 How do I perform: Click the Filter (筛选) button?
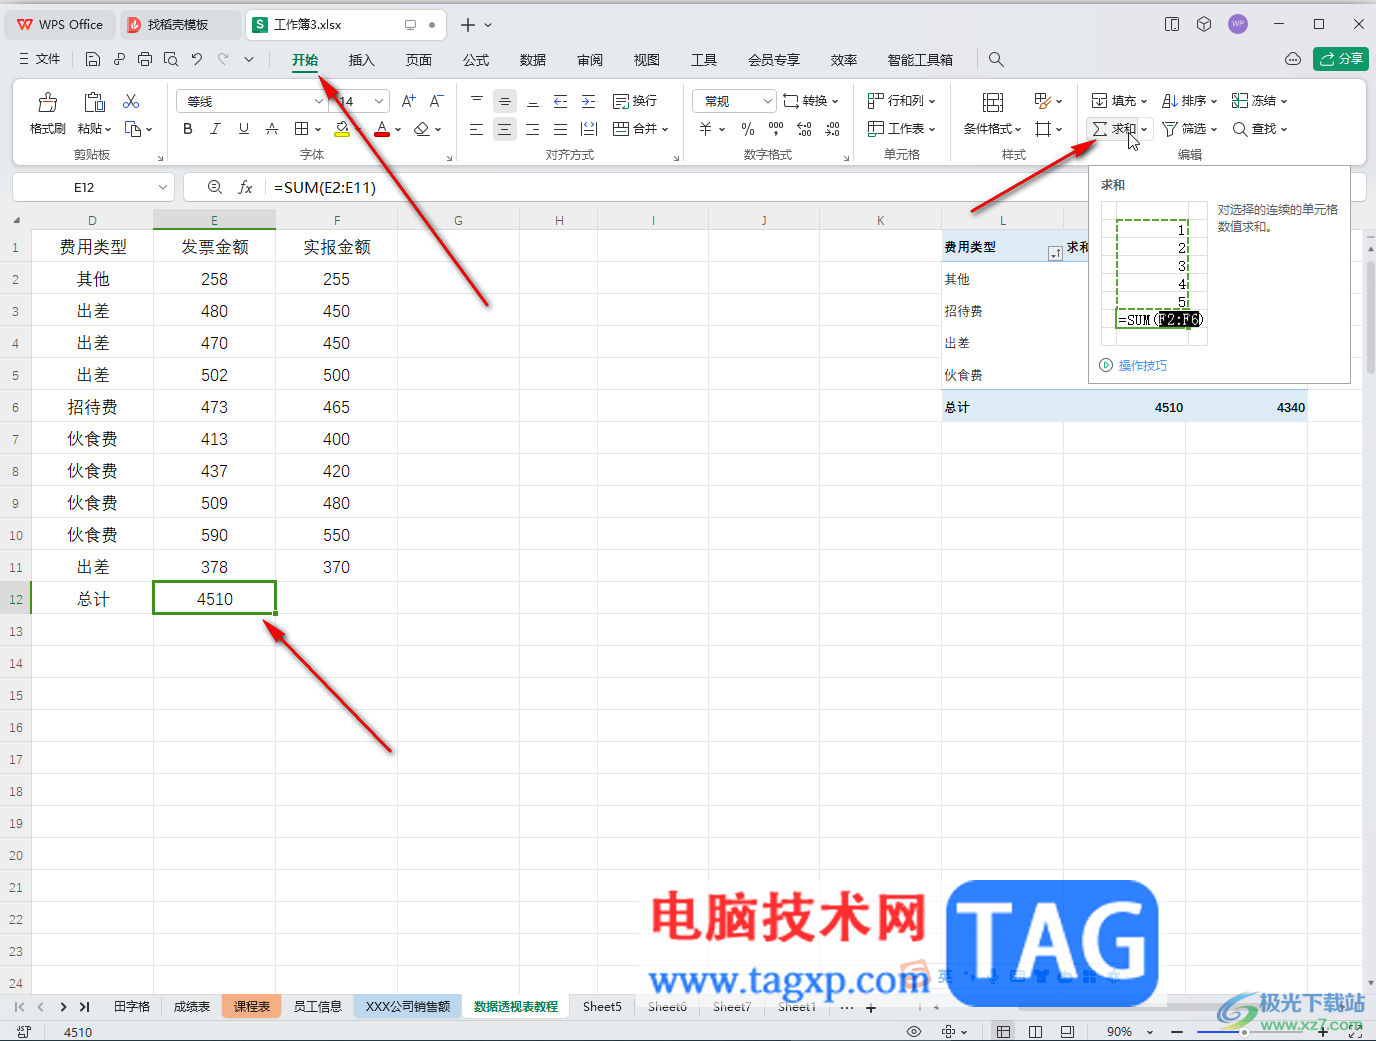[x=1189, y=129]
